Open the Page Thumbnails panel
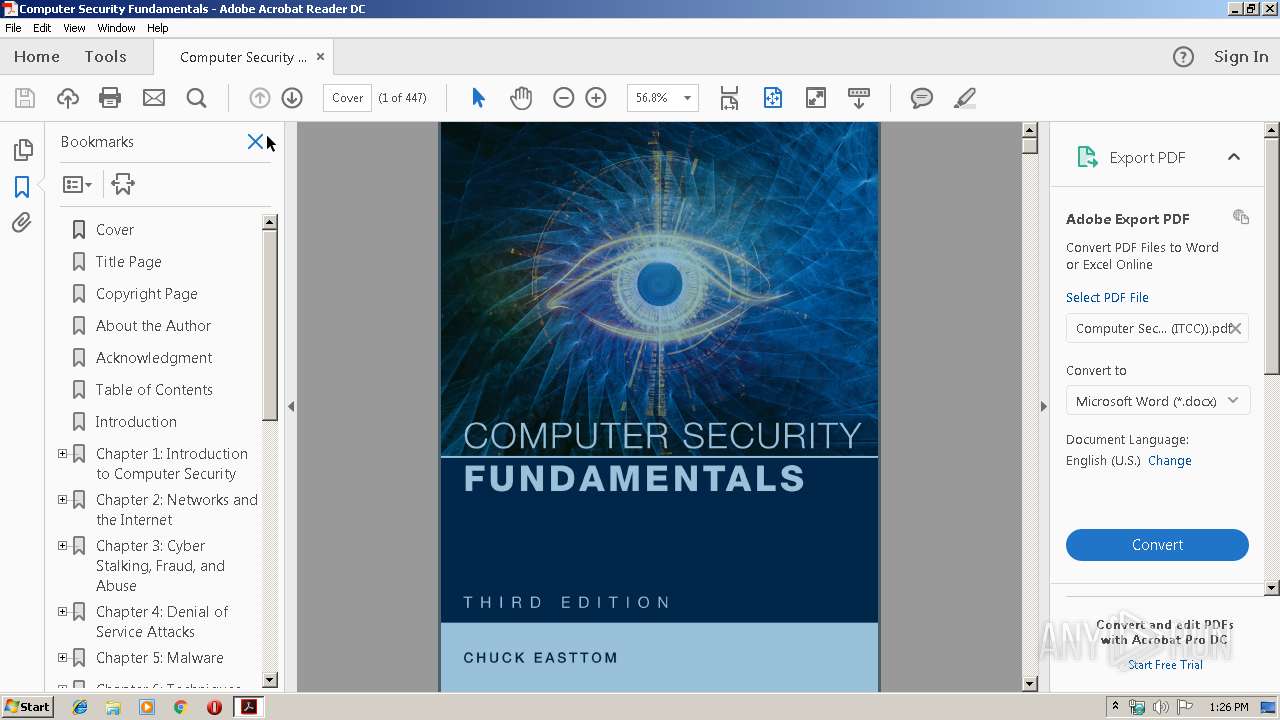The height and width of the screenshot is (720, 1280). coord(22,150)
